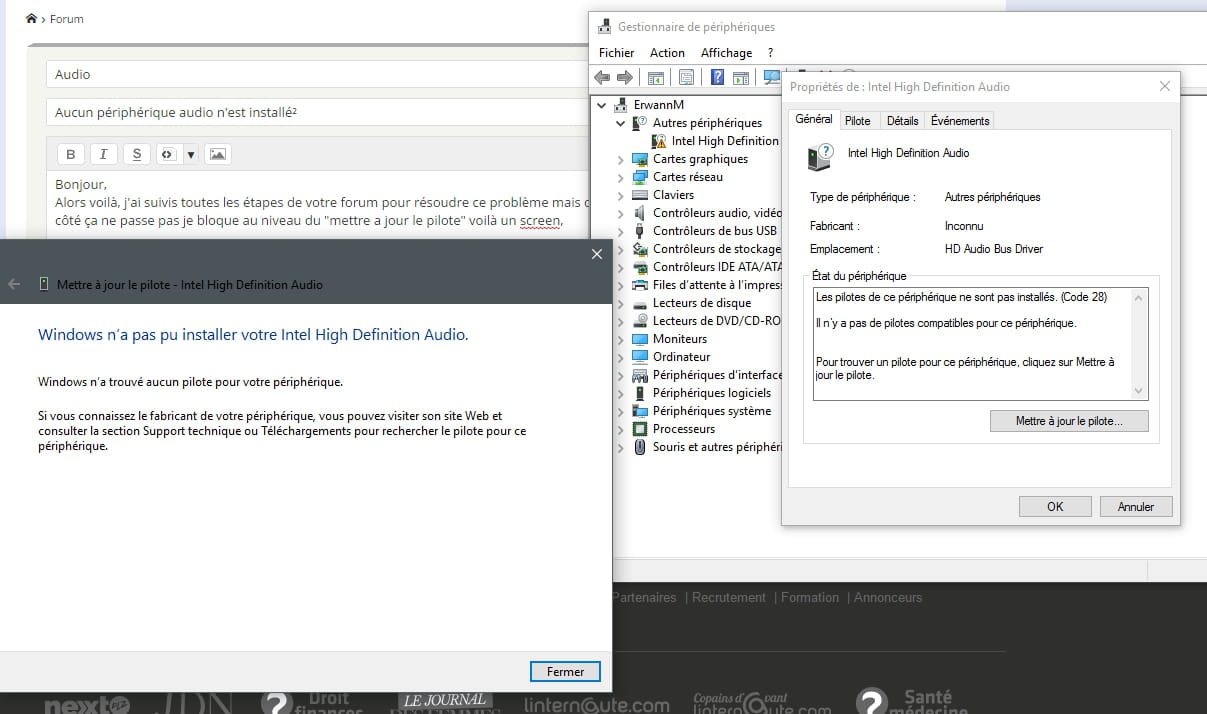Open the ? help menu

(770, 53)
